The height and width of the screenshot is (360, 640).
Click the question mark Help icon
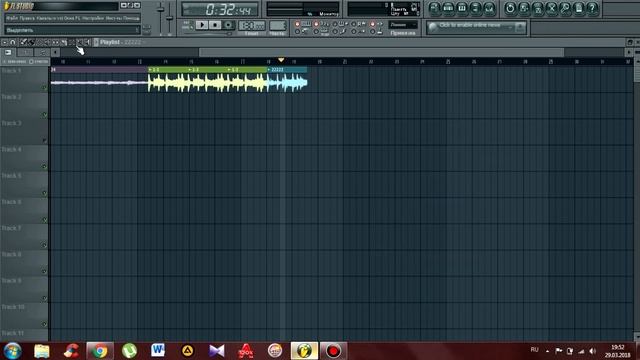pos(592,8)
